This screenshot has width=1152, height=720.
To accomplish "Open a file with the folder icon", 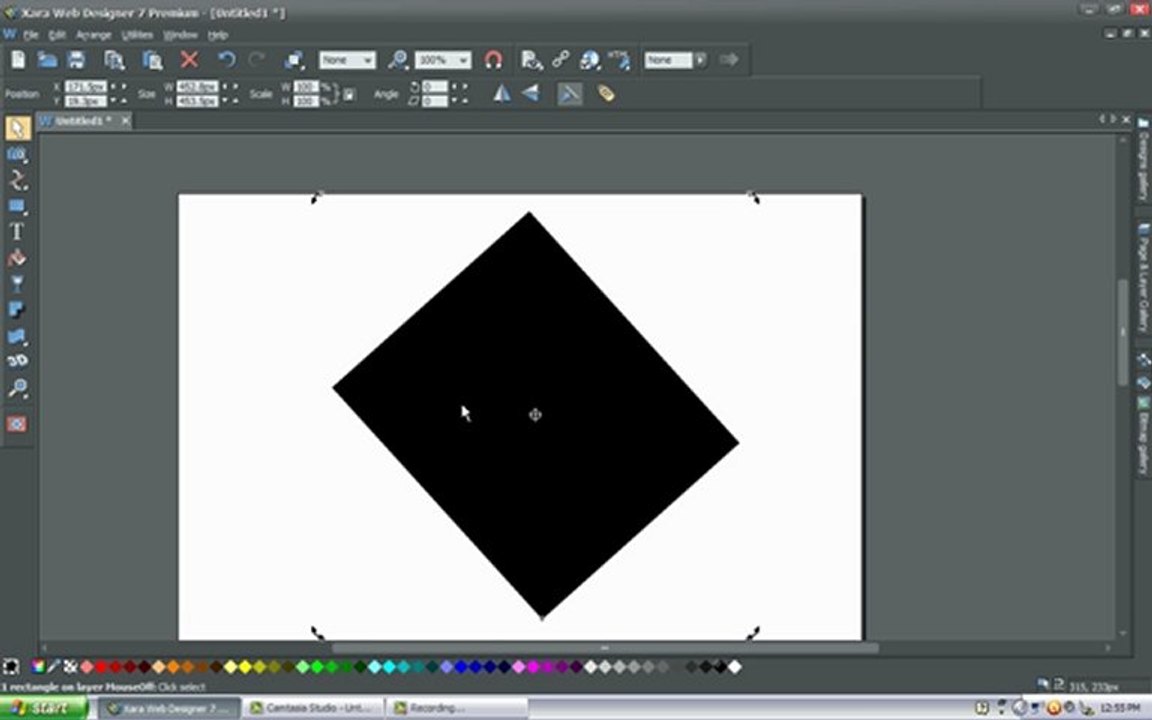I will (47, 60).
